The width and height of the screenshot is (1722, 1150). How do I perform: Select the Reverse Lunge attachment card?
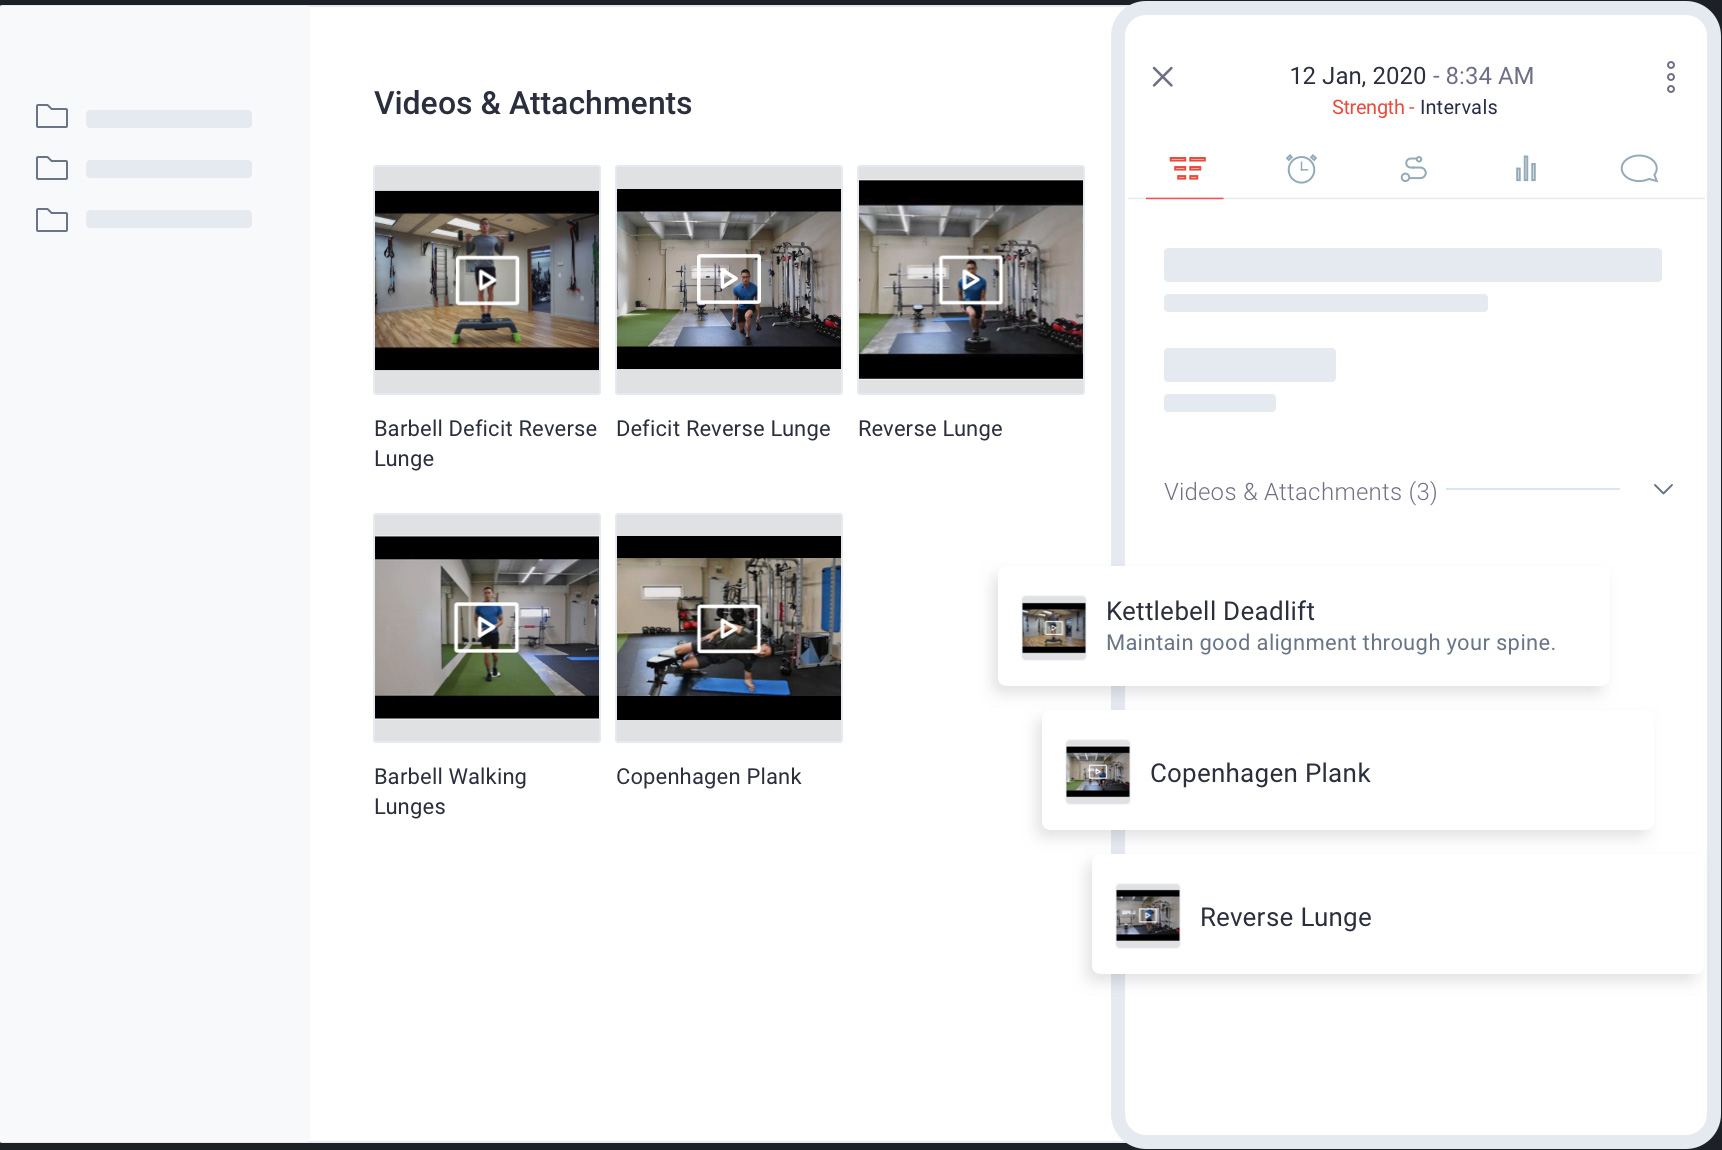coord(1396,916)
